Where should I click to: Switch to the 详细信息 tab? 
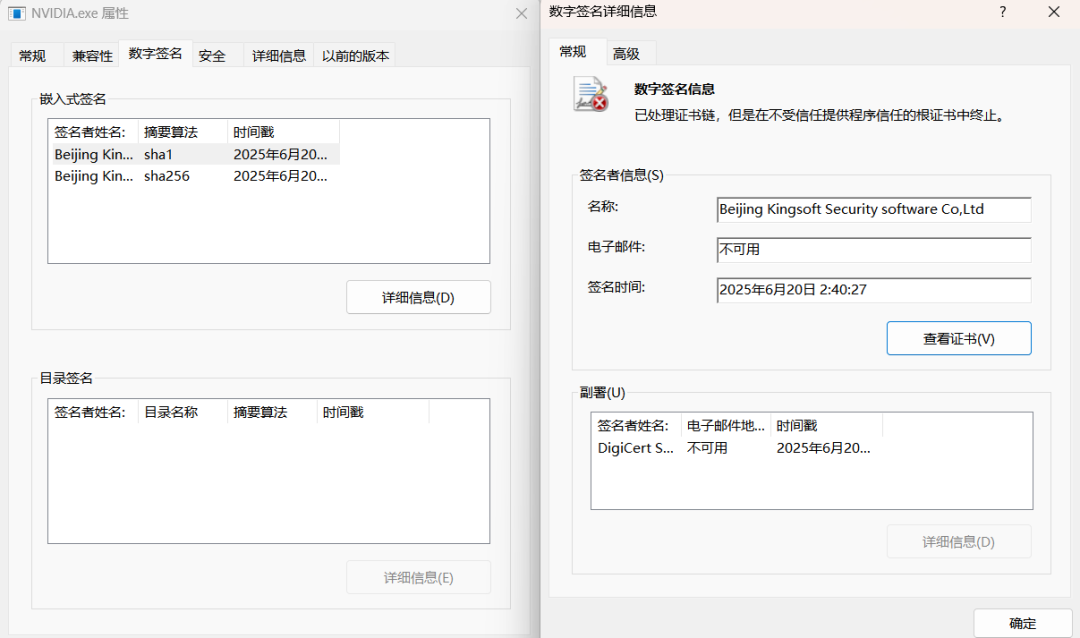[x=278, y=56]
